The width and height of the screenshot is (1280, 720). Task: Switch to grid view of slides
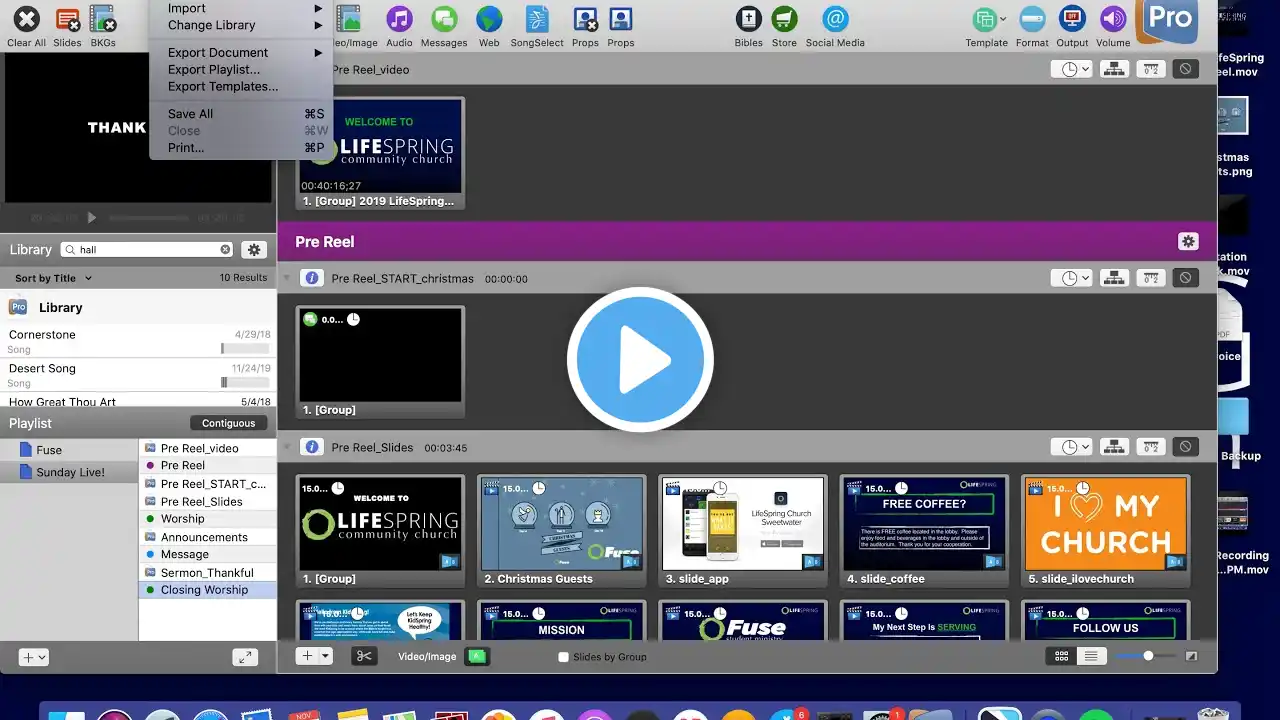1062,656
